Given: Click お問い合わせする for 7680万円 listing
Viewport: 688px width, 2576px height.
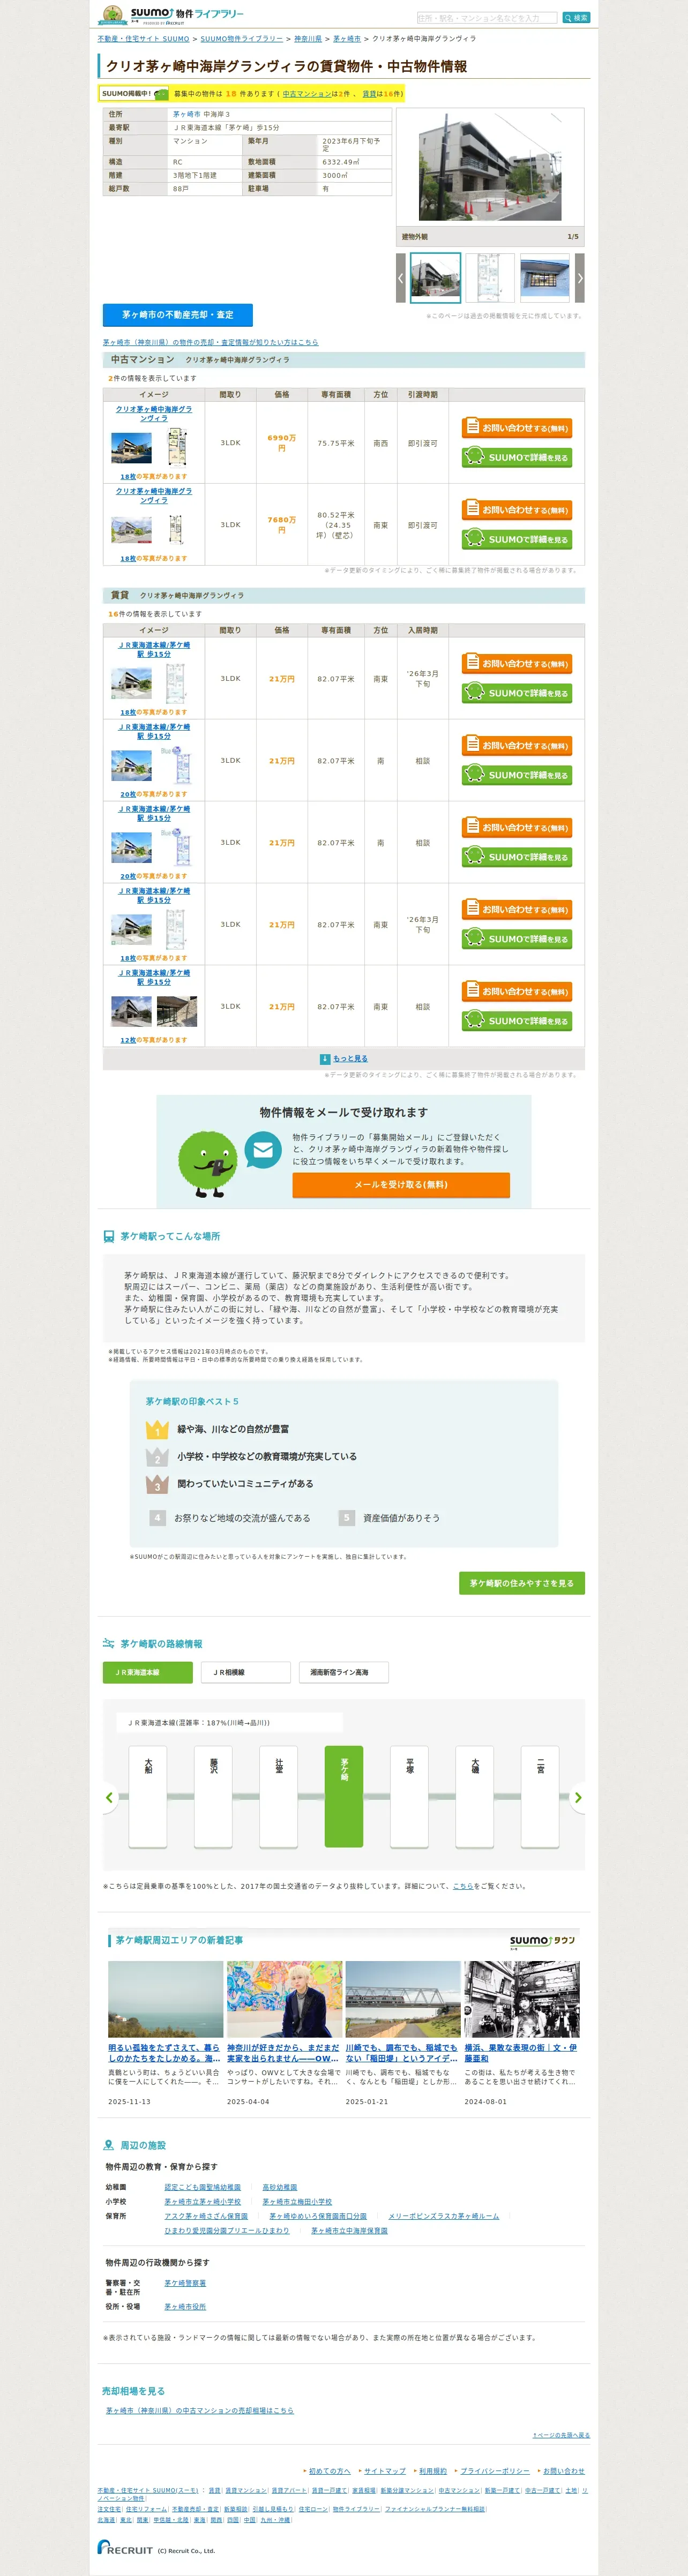Looking at the screenshot, I should 516,510.
